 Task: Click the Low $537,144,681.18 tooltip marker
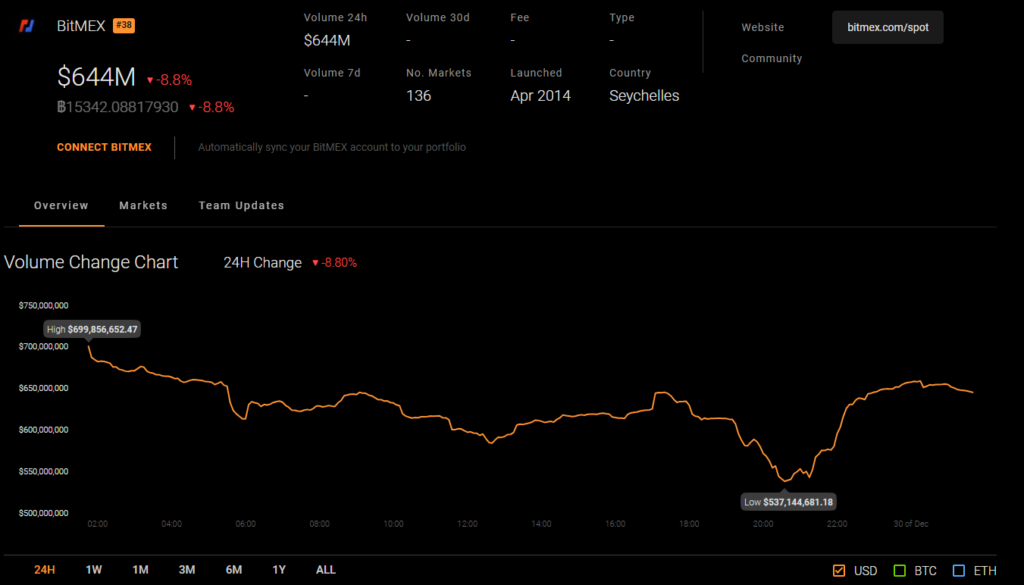(x=788, y=501)
